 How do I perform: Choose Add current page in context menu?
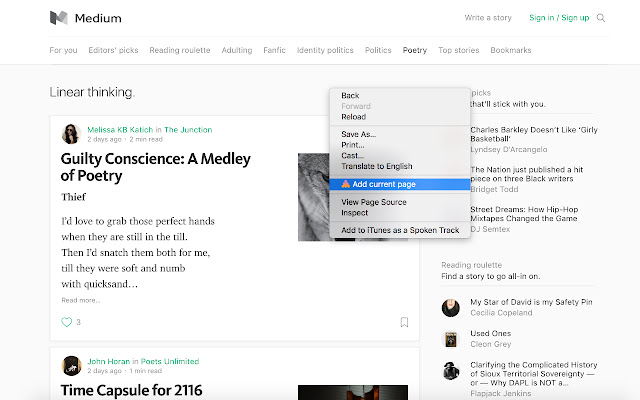(400, 184)
